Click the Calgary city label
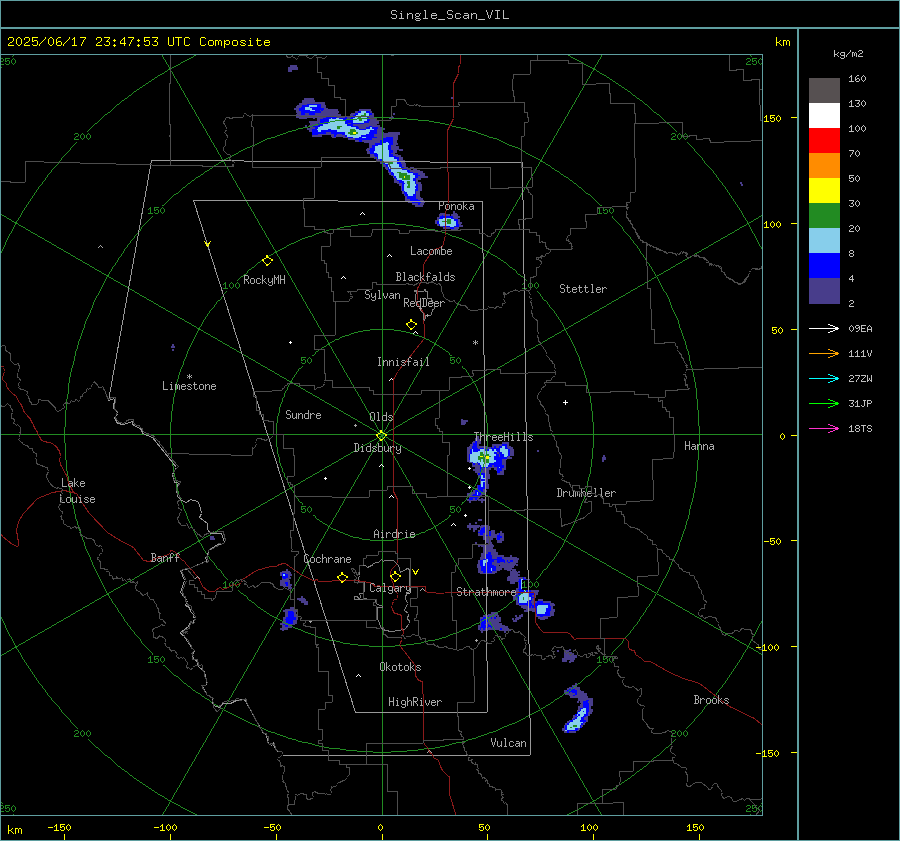The height and width of the screenshot is (841, 900). point(390,588)
